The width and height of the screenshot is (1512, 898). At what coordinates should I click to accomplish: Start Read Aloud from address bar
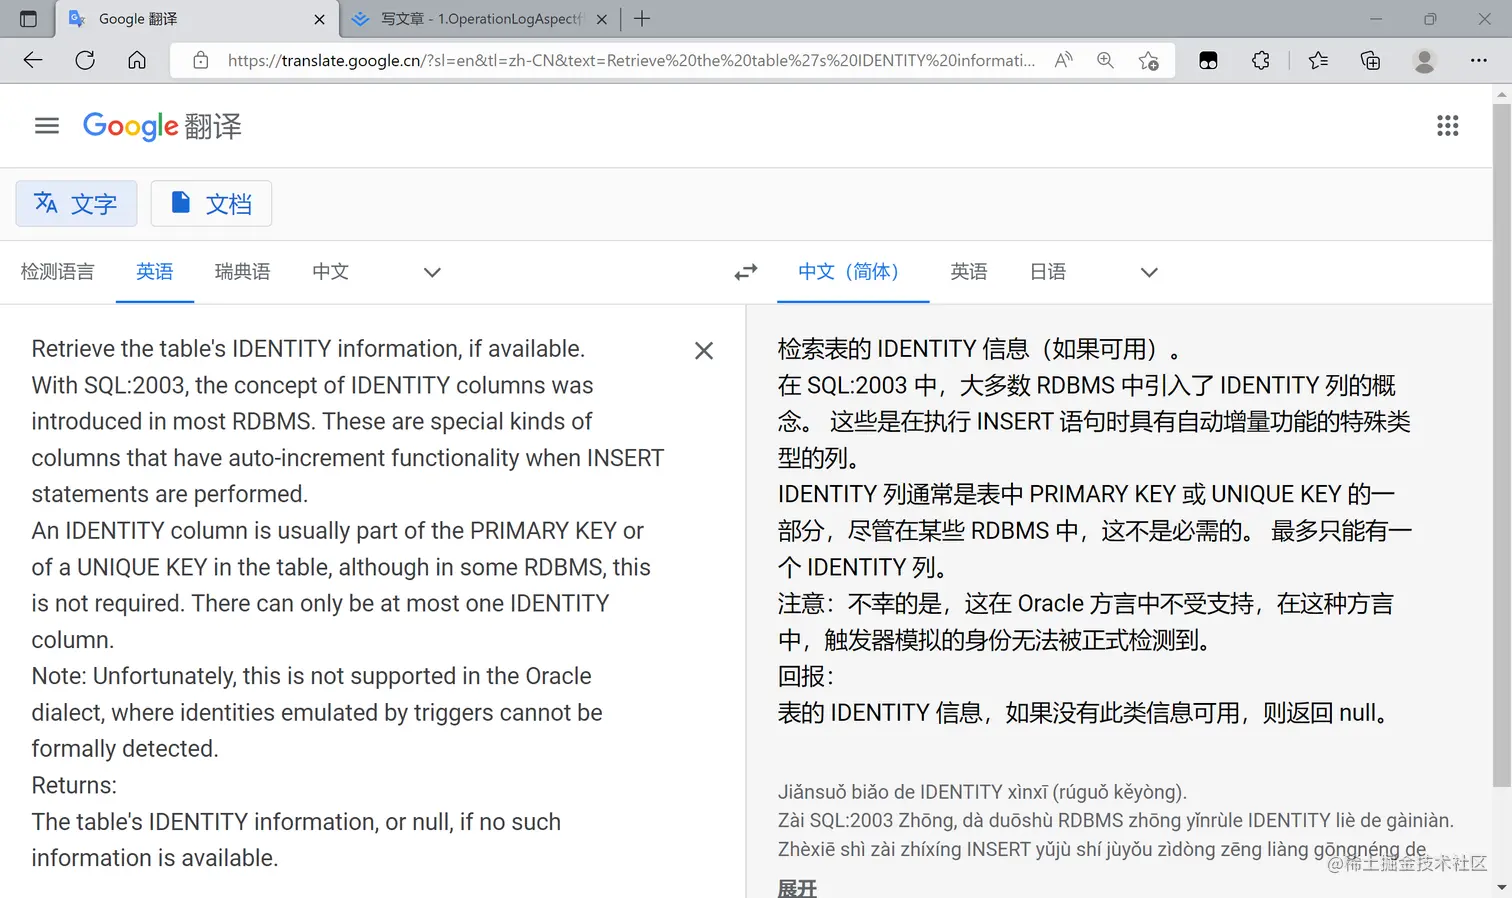1064,60
